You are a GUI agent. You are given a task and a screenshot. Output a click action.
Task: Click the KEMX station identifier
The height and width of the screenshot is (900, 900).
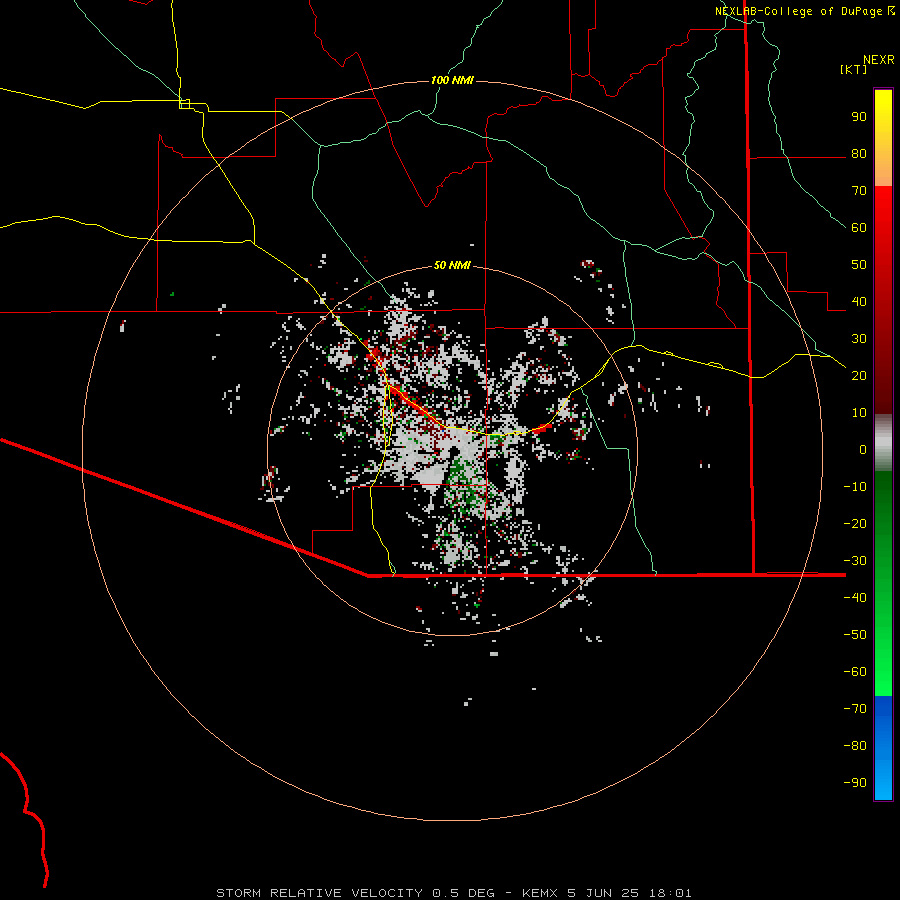click(540, 893)
